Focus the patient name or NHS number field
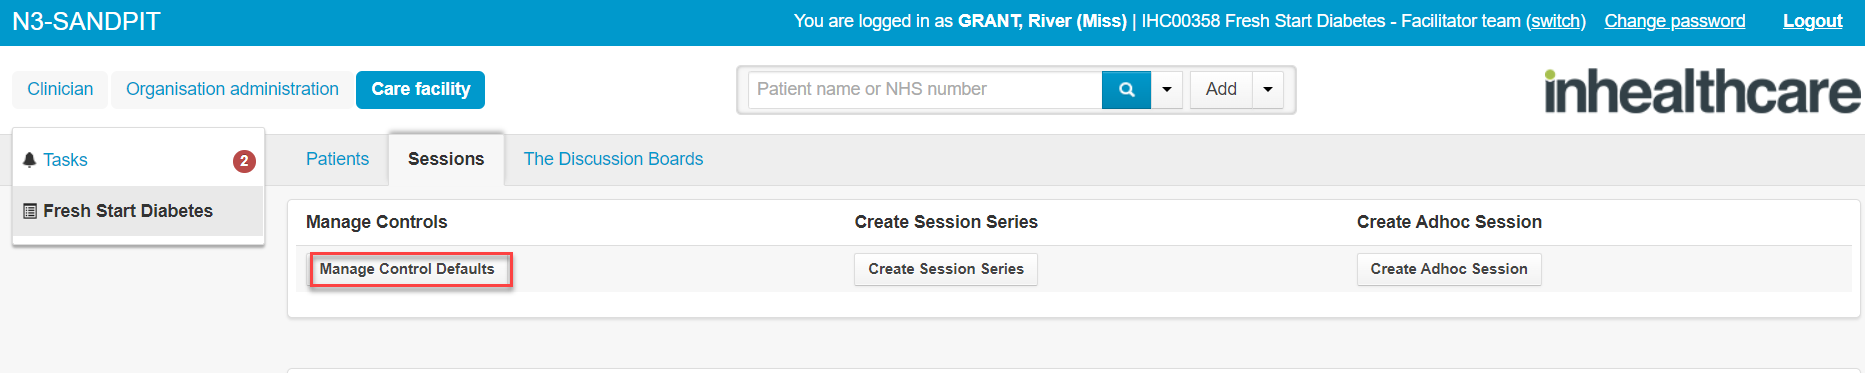 (x=925, y=89)
